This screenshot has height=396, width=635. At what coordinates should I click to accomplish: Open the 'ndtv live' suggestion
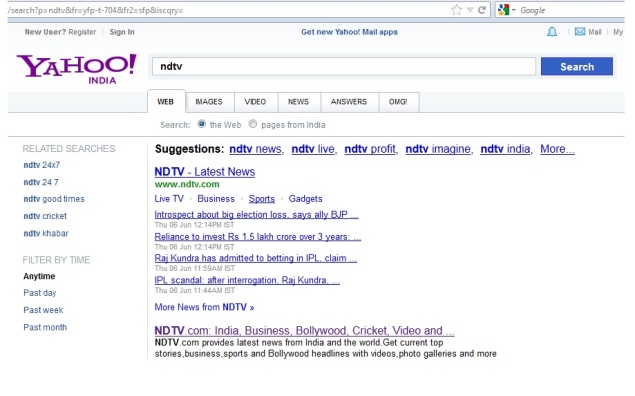point(313,149)
